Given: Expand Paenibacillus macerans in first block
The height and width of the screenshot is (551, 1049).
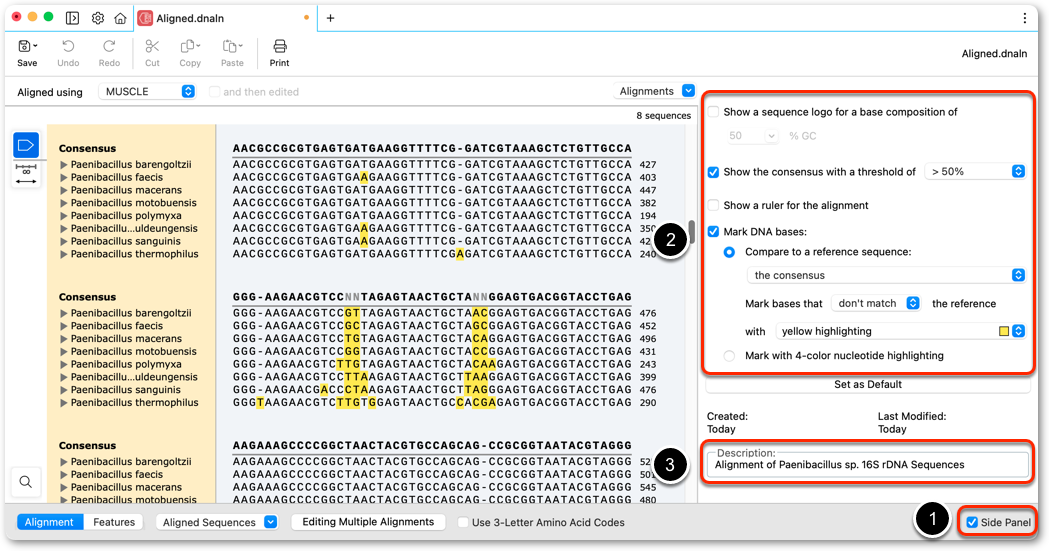Looking at the screenshot, I should point(64,190).
